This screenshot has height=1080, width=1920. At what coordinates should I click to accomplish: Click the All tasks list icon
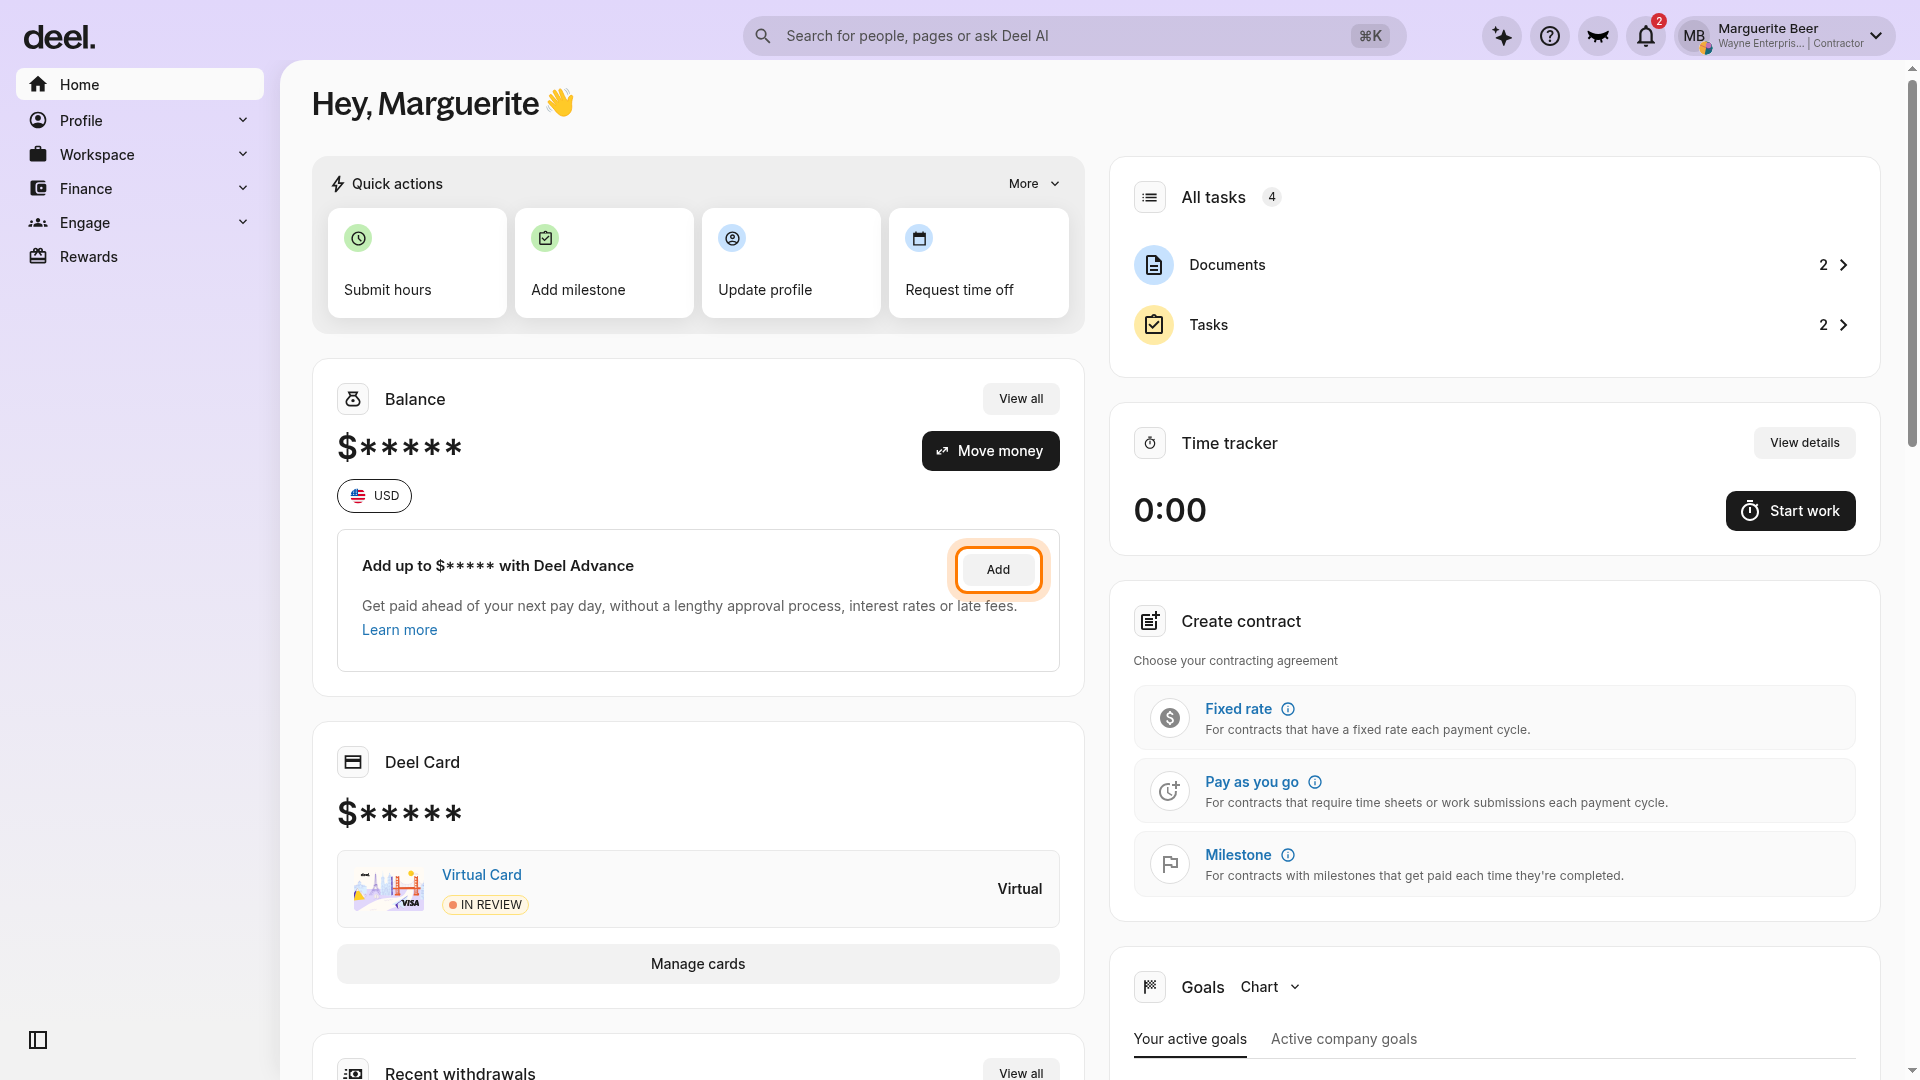click(x=1150, y=197)
